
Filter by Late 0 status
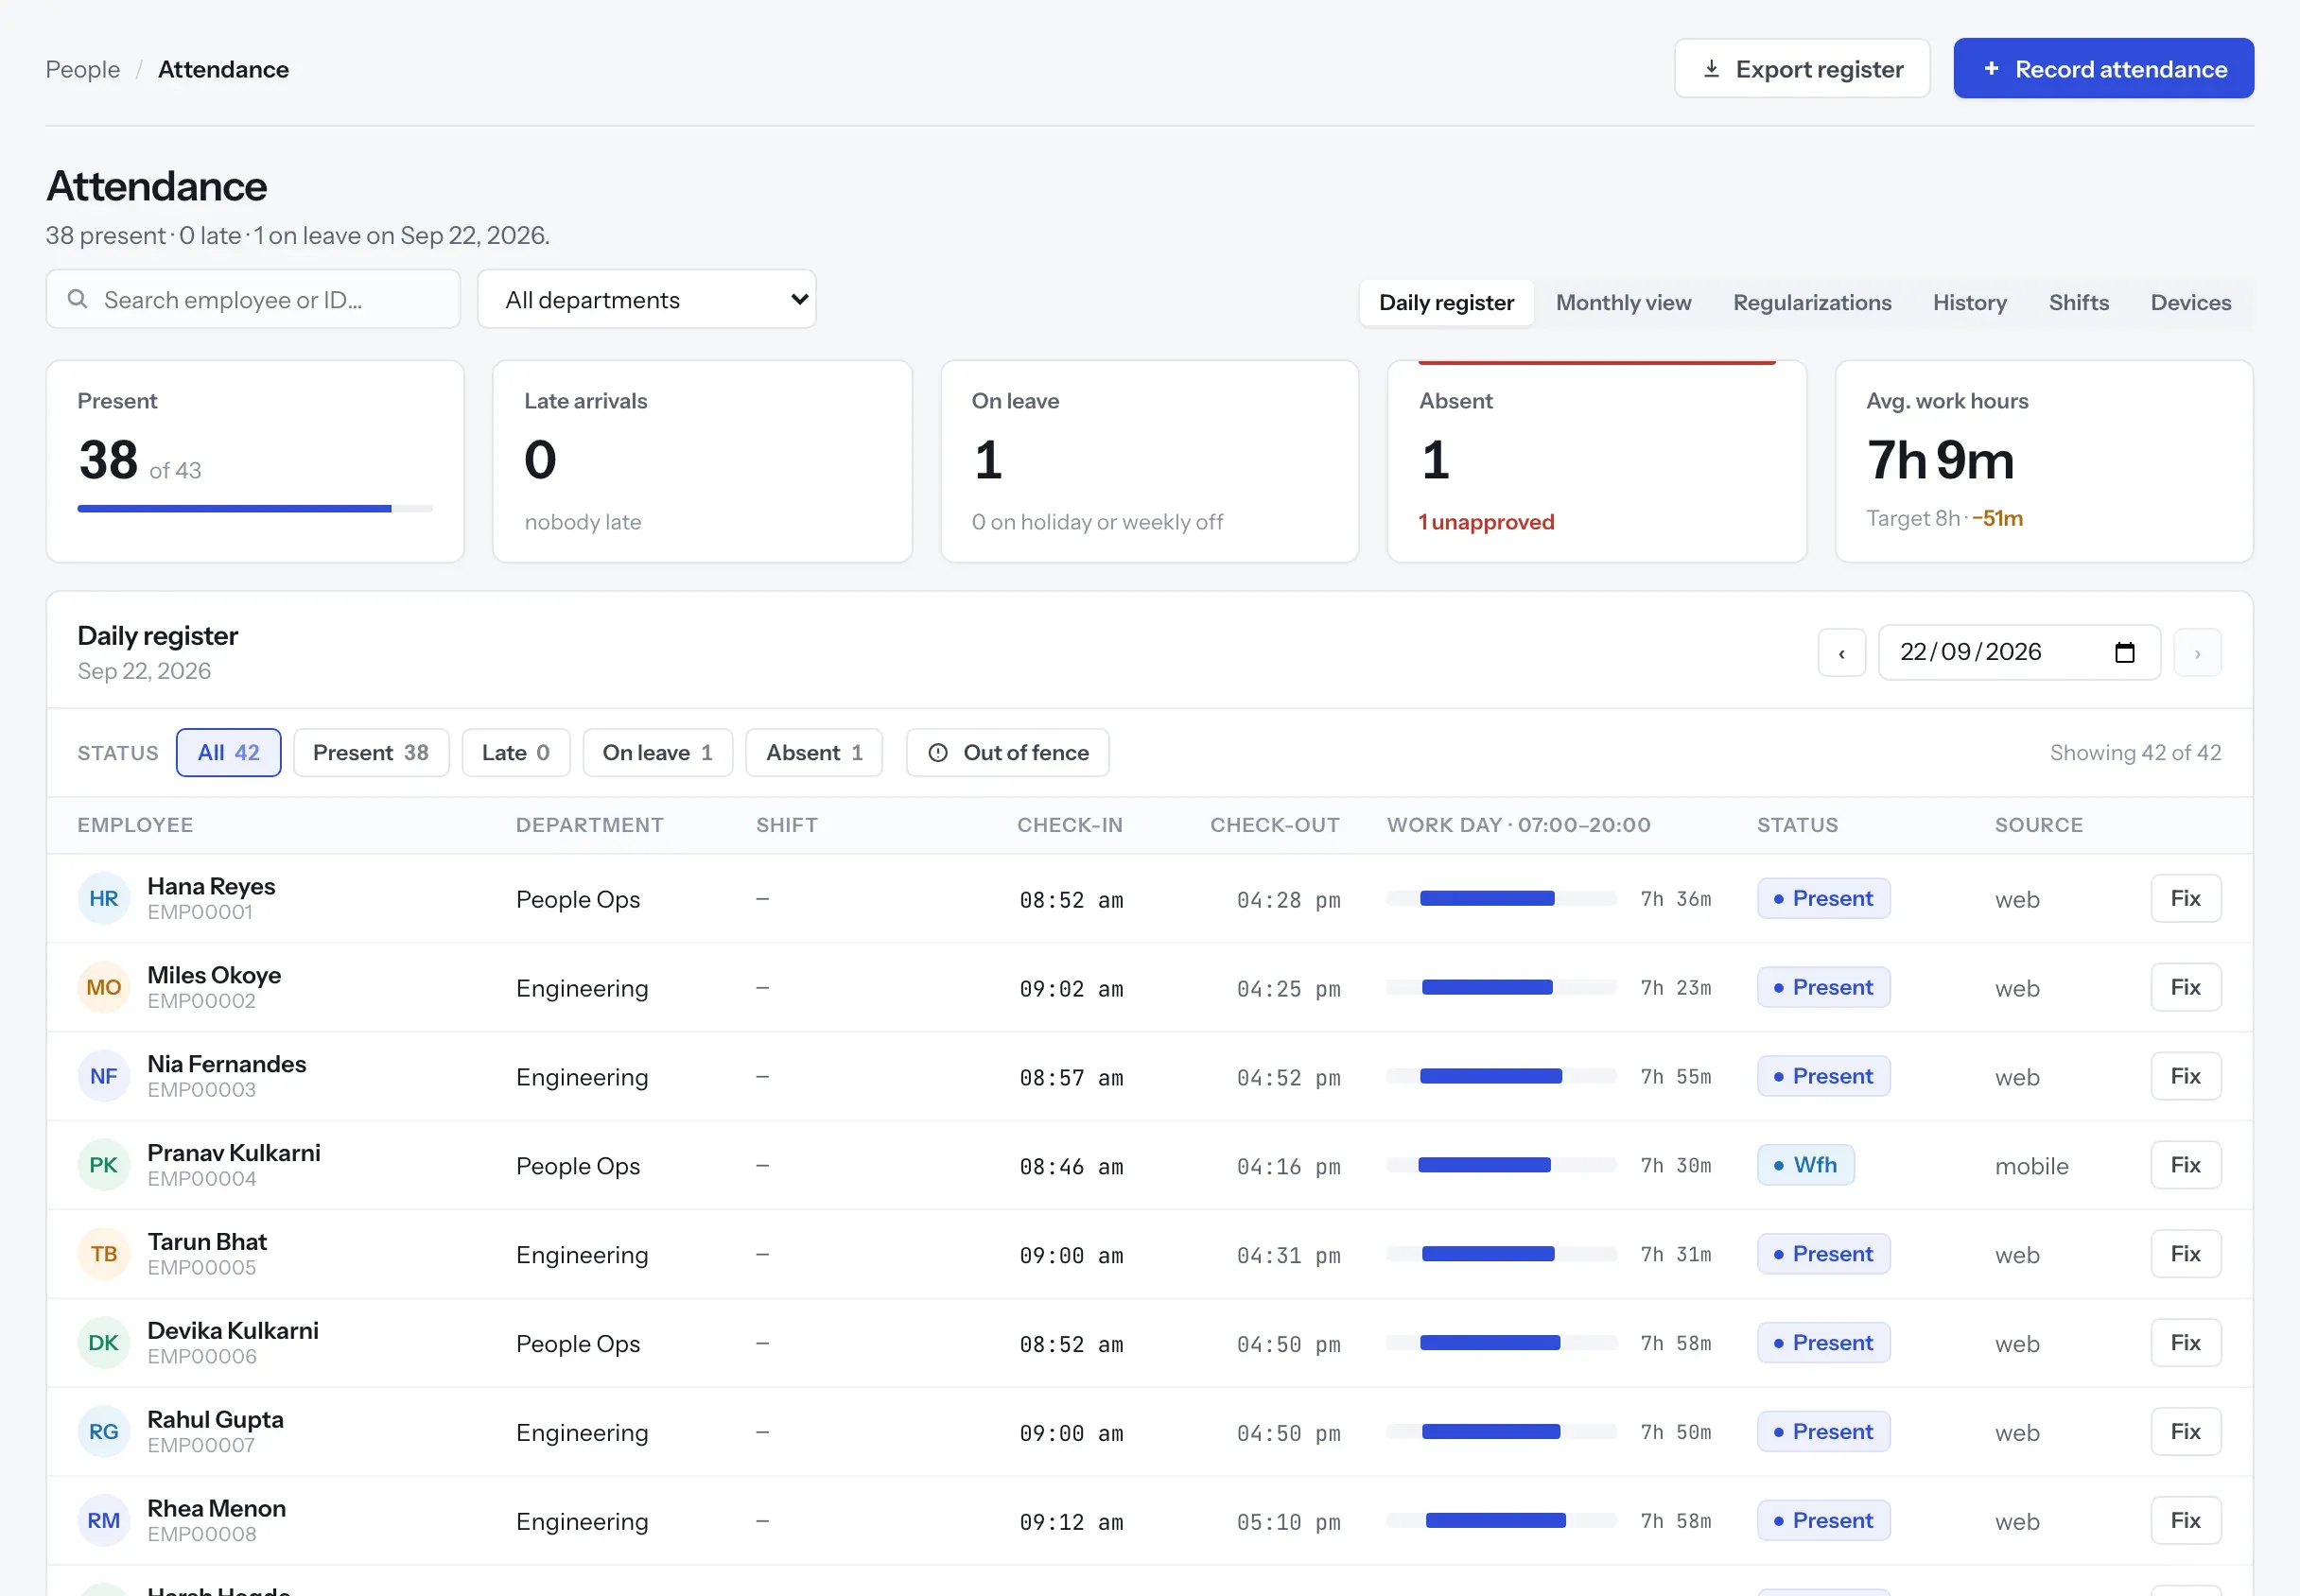click(x=516, y=753)
